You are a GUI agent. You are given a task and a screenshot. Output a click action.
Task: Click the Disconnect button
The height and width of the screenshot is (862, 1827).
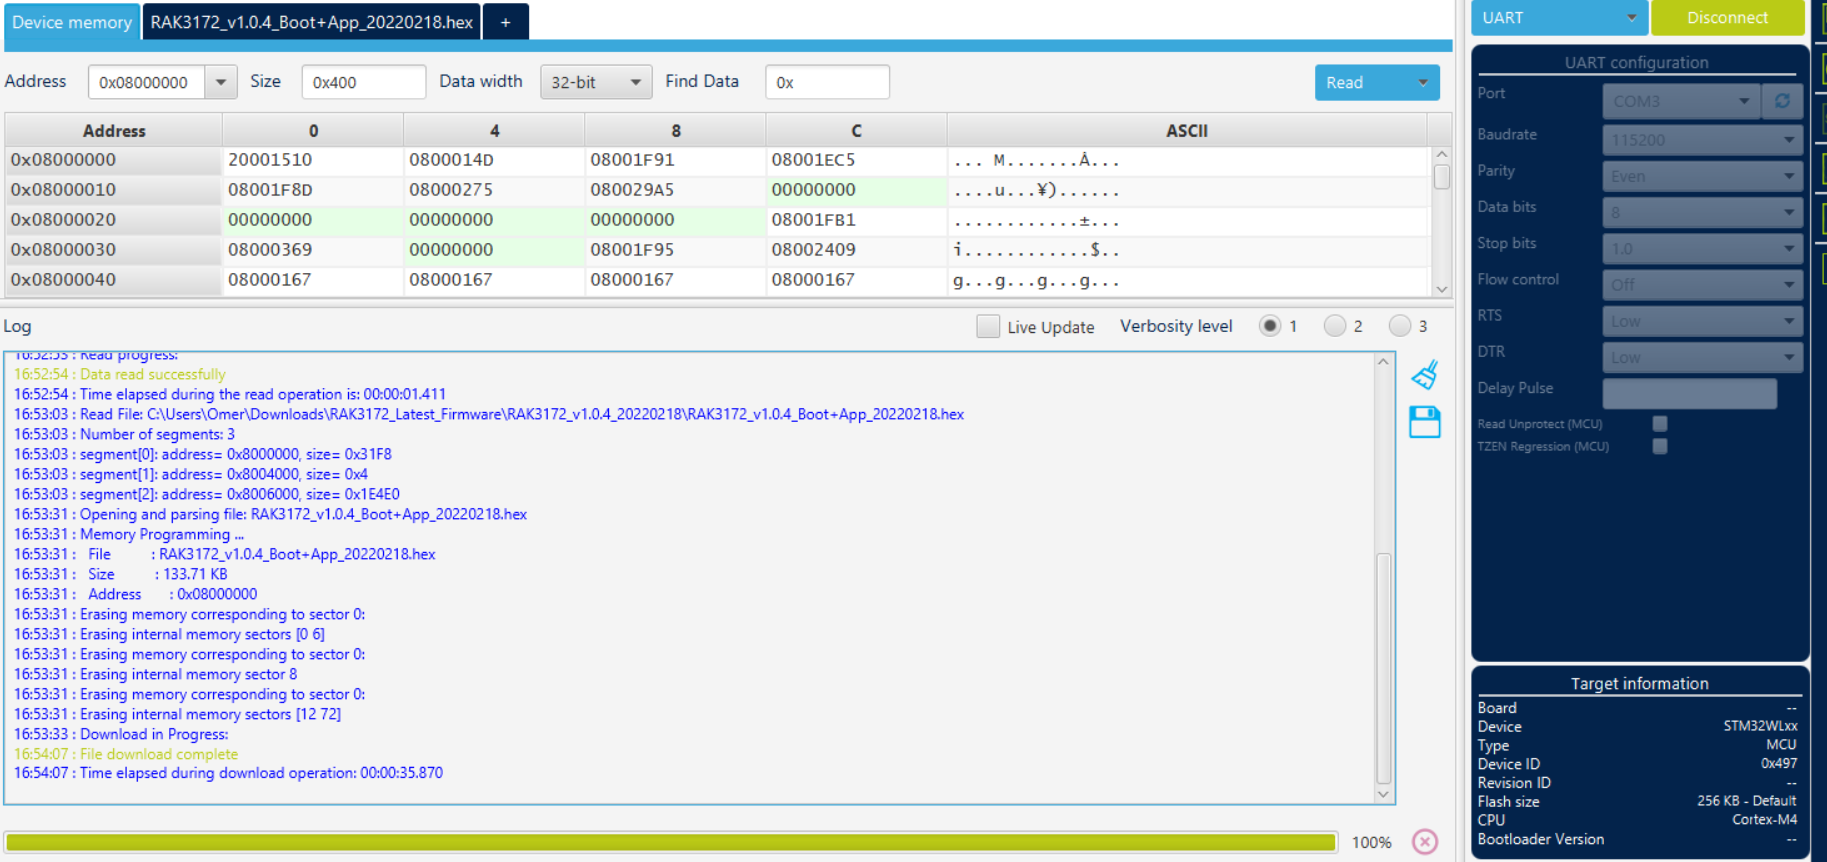pyautogui.click(x=1727, y=18)
